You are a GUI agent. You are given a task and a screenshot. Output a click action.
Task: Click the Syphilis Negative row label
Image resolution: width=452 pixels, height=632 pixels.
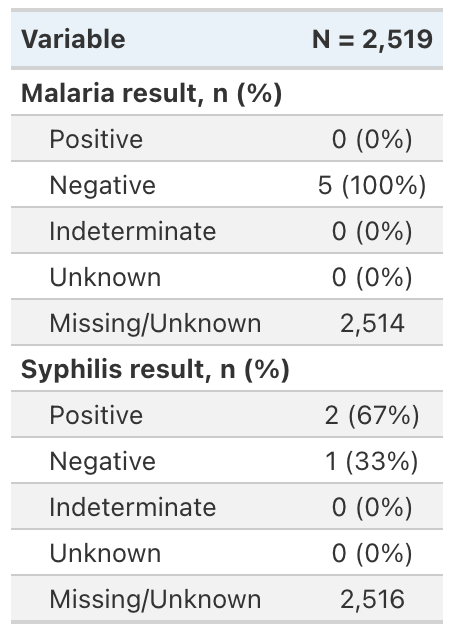[x=102, y=461]
